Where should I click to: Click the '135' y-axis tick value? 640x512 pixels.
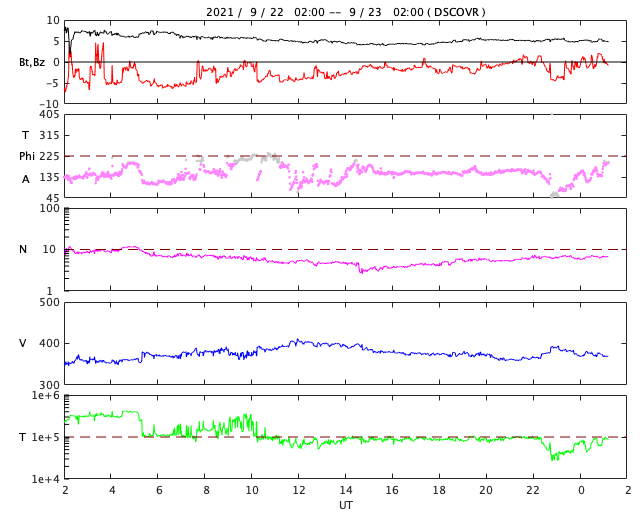[49, 177]
